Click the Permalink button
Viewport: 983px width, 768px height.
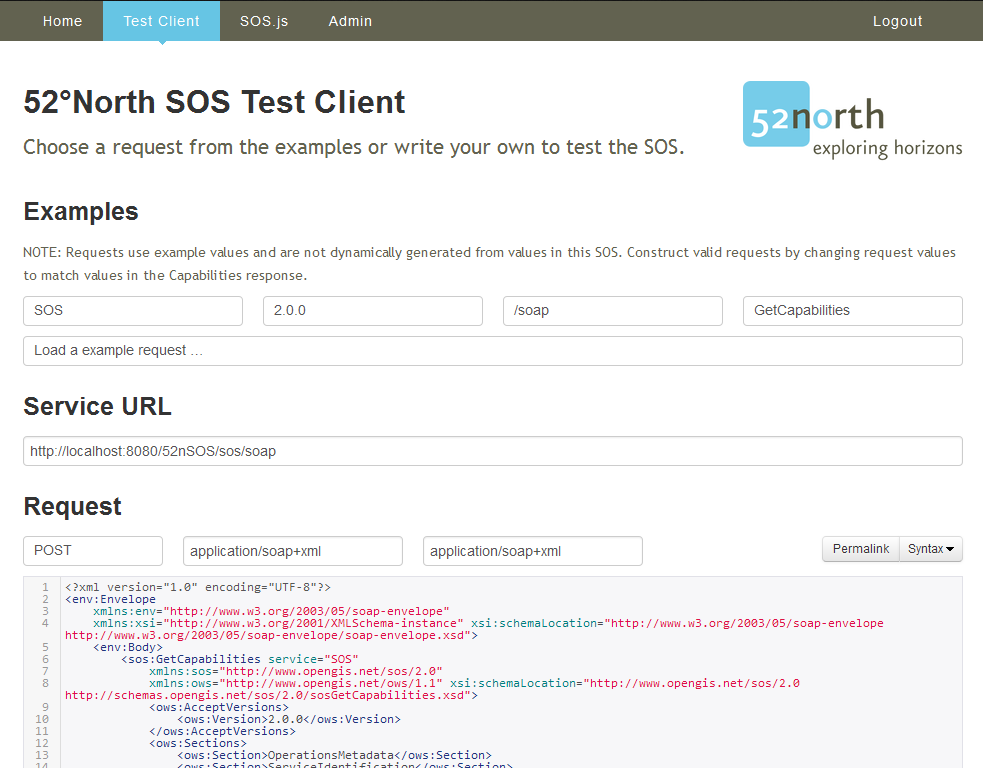[x=861, y=549]
